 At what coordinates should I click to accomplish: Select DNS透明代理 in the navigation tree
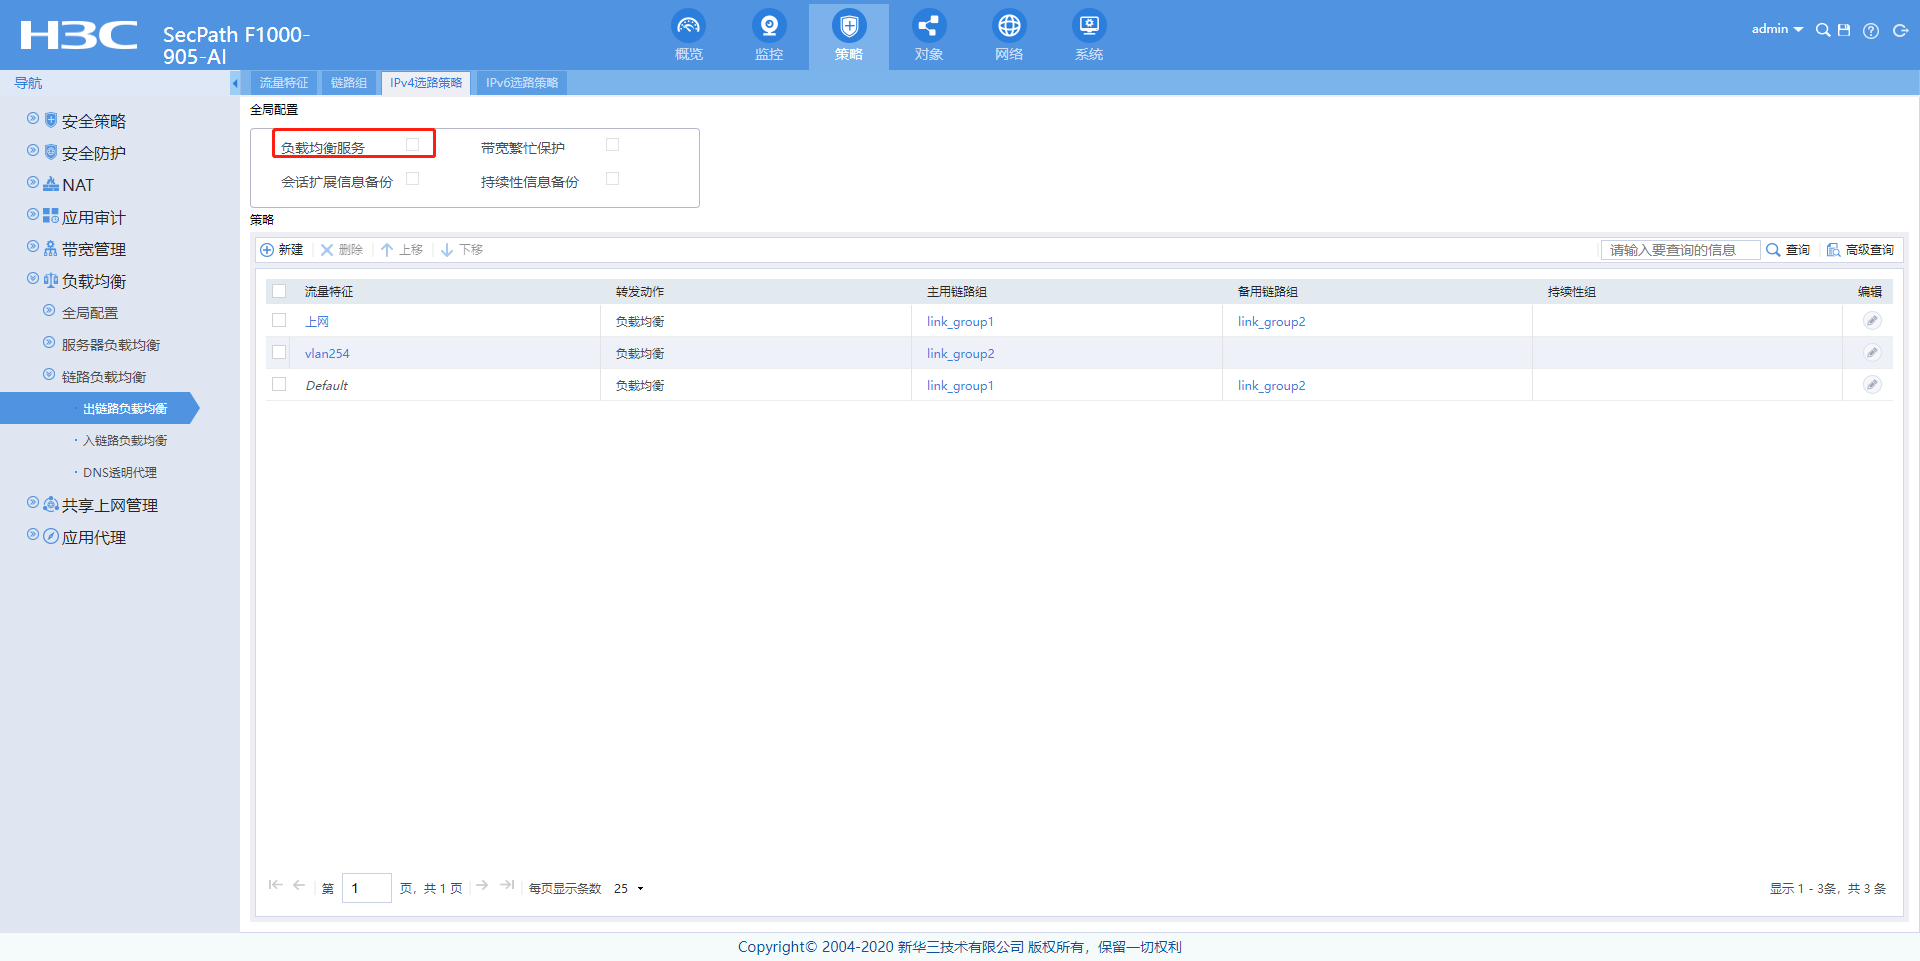coord(120,473)
